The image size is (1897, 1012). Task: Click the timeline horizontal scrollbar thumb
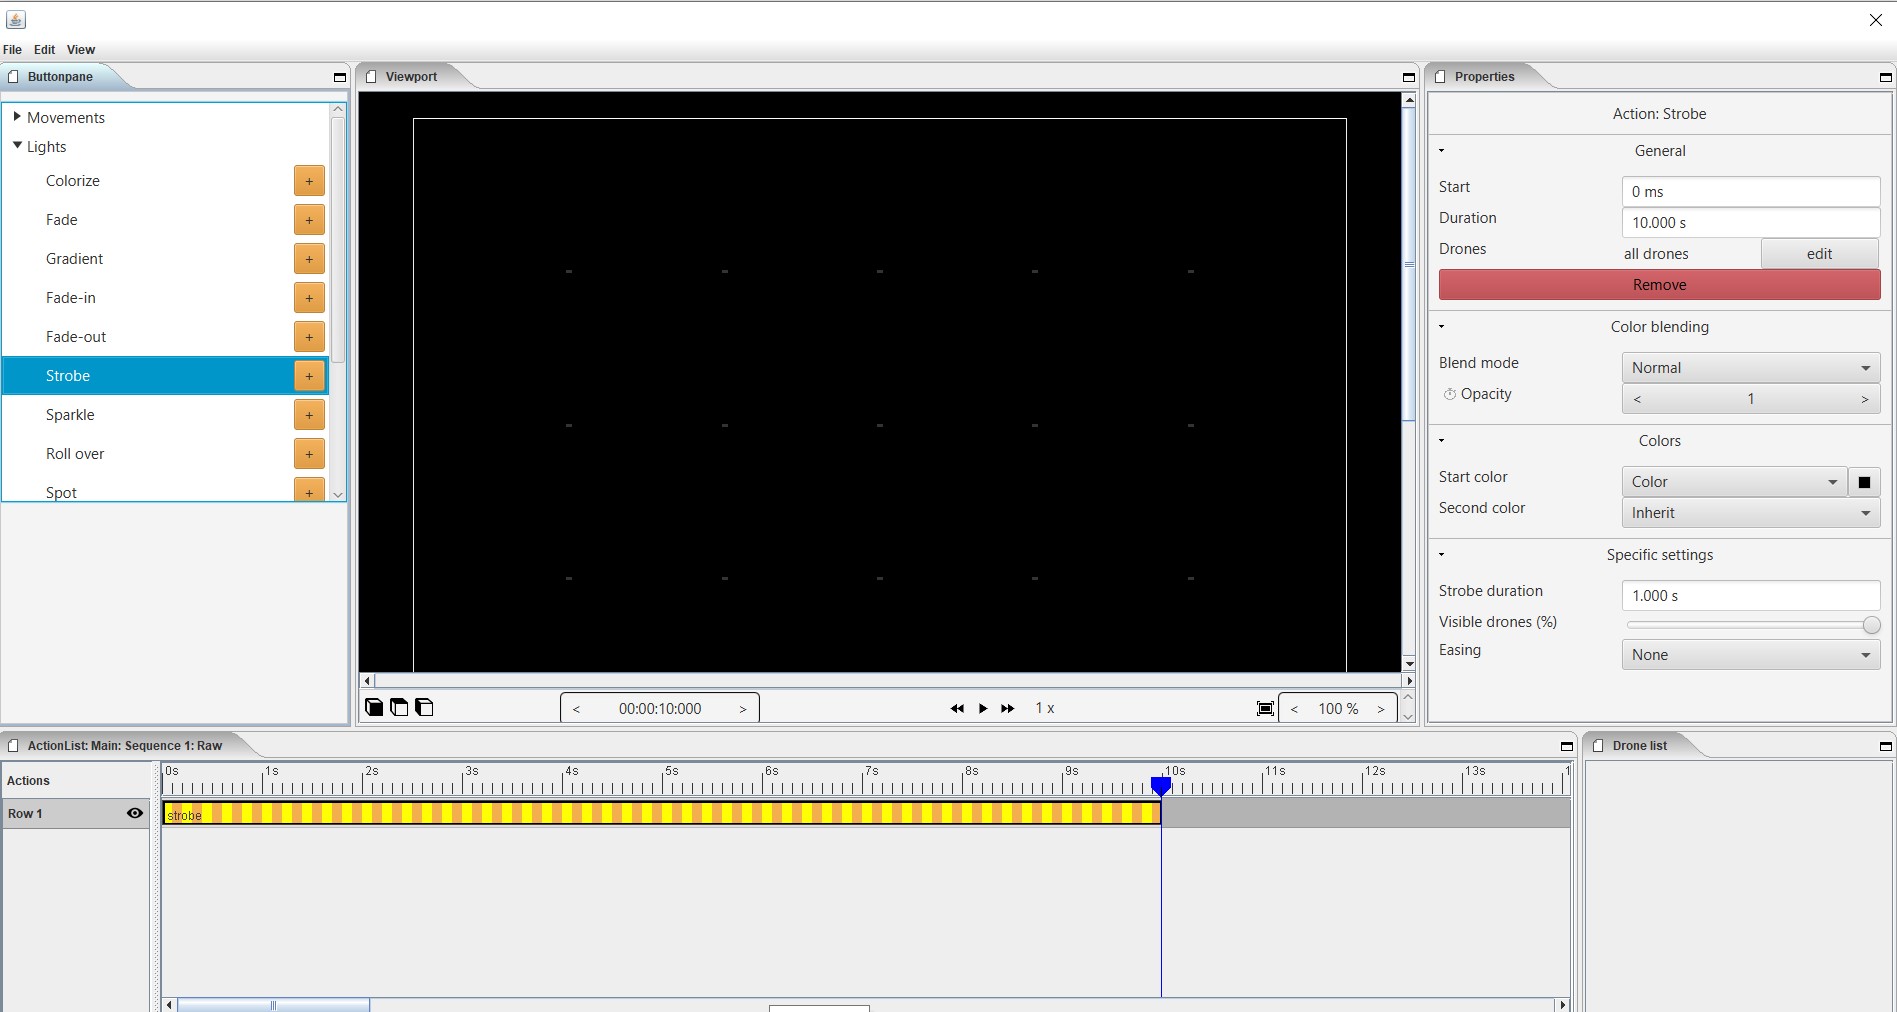pyautogui.click(x=273, y=1005)
